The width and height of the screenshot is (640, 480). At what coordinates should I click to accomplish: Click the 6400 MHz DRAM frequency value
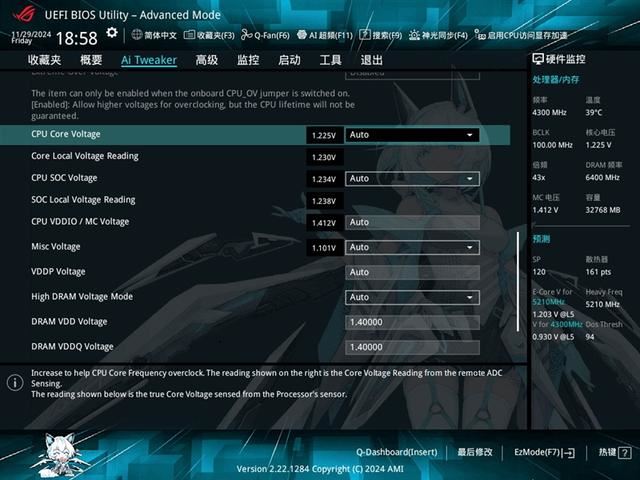click(x=602, y=178)
